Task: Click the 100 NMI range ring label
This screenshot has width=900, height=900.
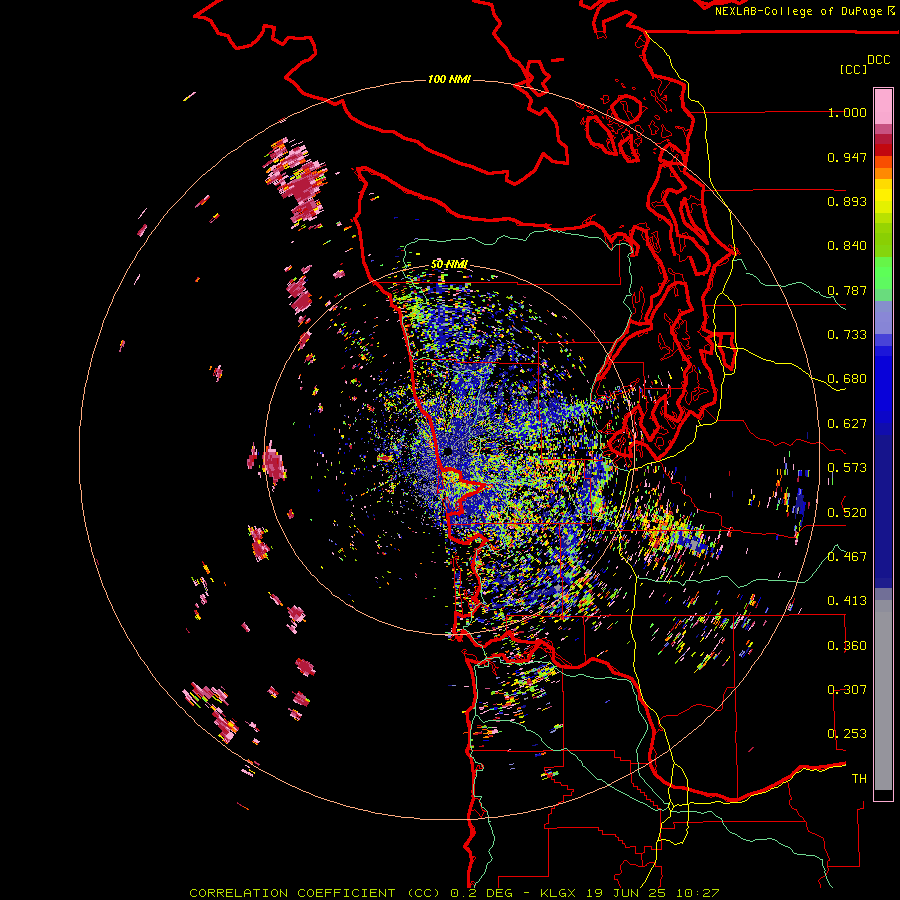Action: click(x=449, y=79)
